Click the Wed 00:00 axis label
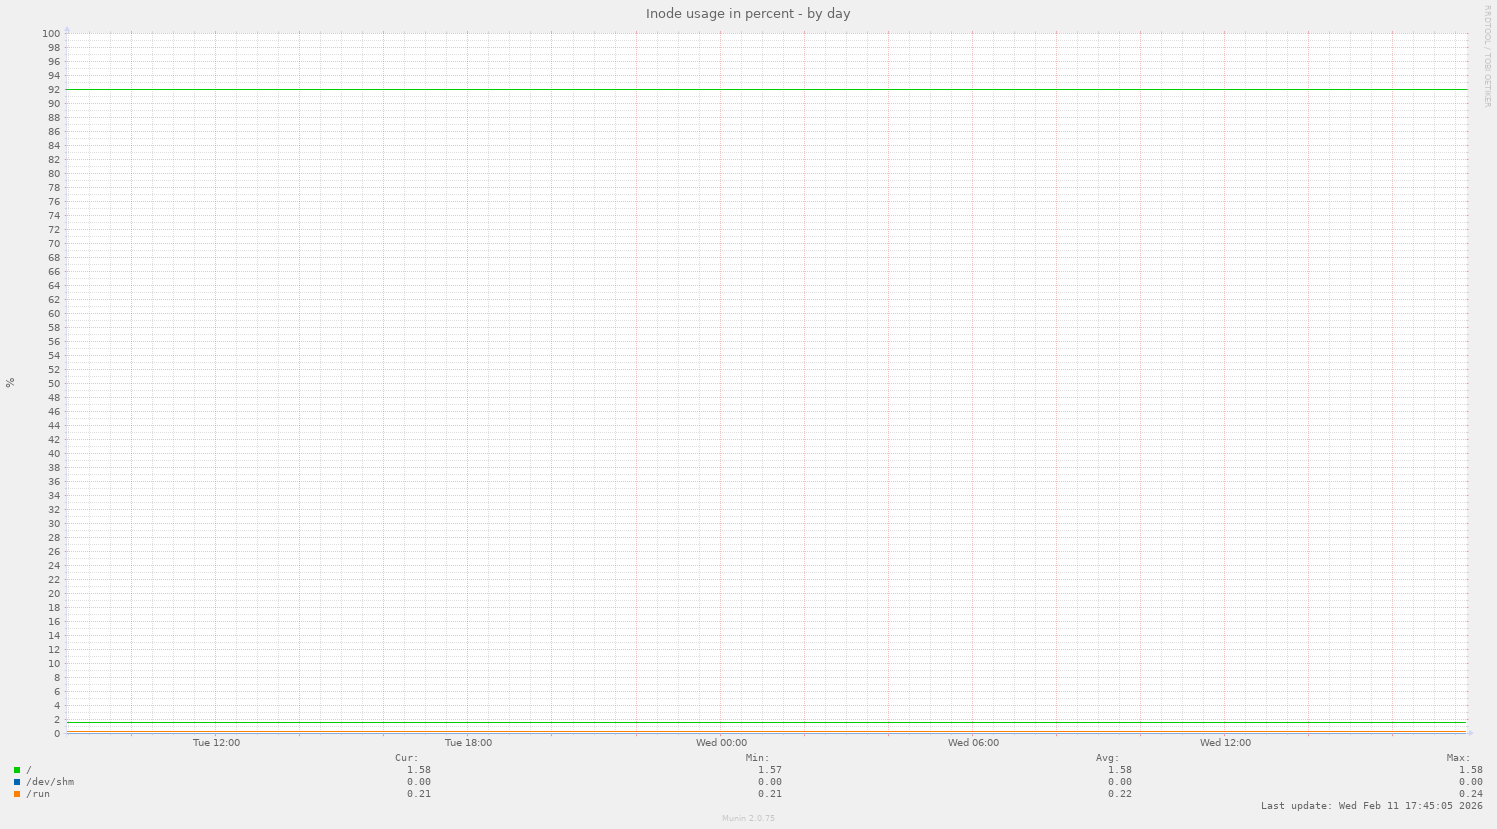1497x829 pixels. tap(723, 742)
